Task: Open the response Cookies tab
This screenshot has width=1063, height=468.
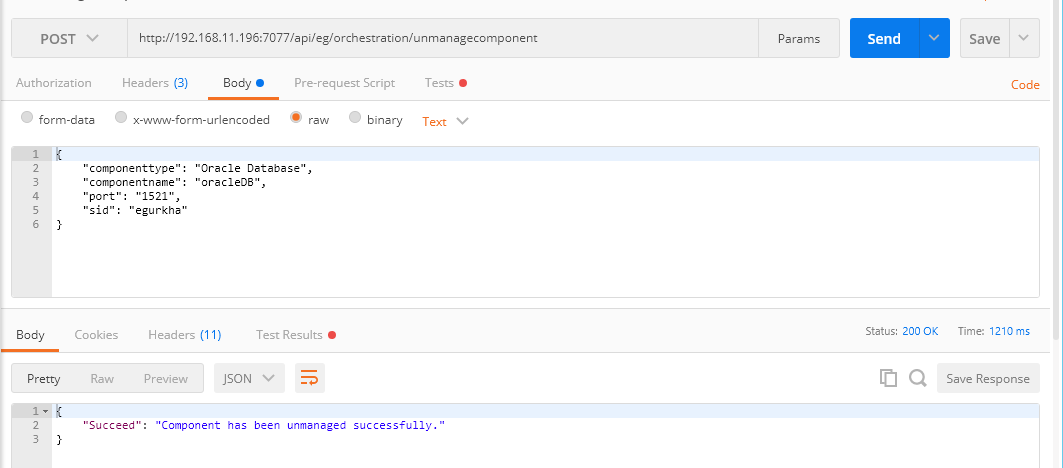Action: pyautogui.click(x=96, y=334)
